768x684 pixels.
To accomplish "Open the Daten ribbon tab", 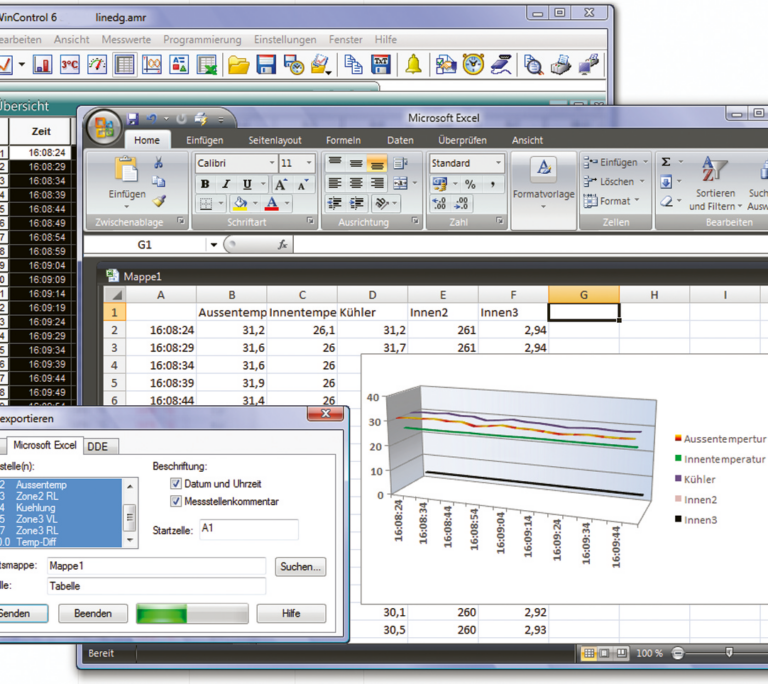I will click(x=400, y=140).
